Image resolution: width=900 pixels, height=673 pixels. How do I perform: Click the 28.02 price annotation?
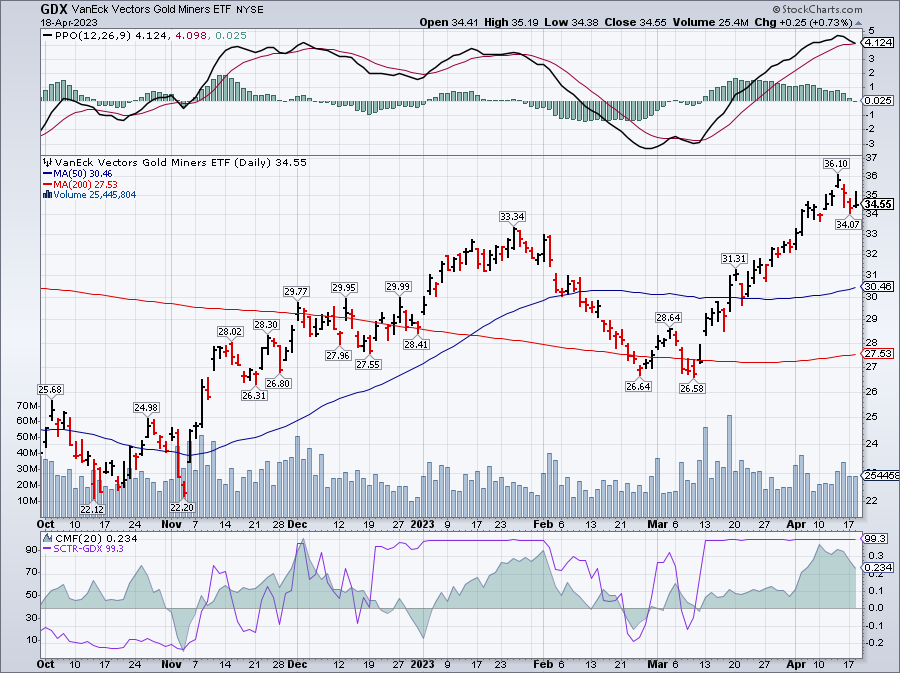(x=230, y=331)
